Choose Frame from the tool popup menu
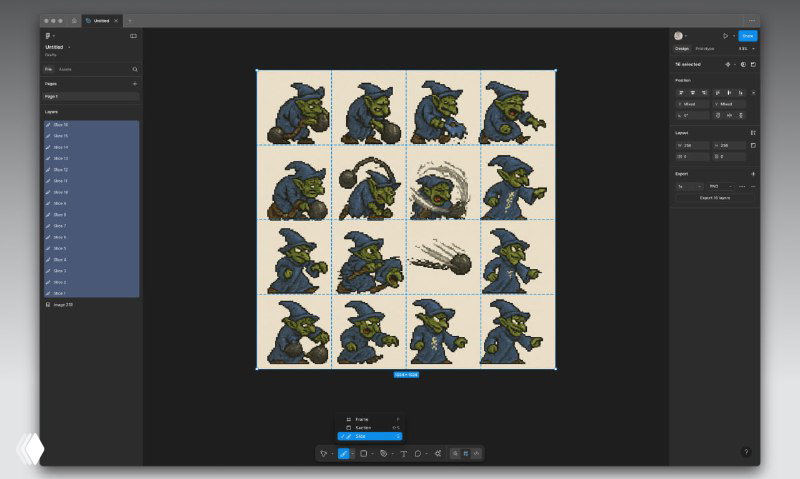Viewport: 800px width, 479px height. pyautogui.click(x=370, y=419)
